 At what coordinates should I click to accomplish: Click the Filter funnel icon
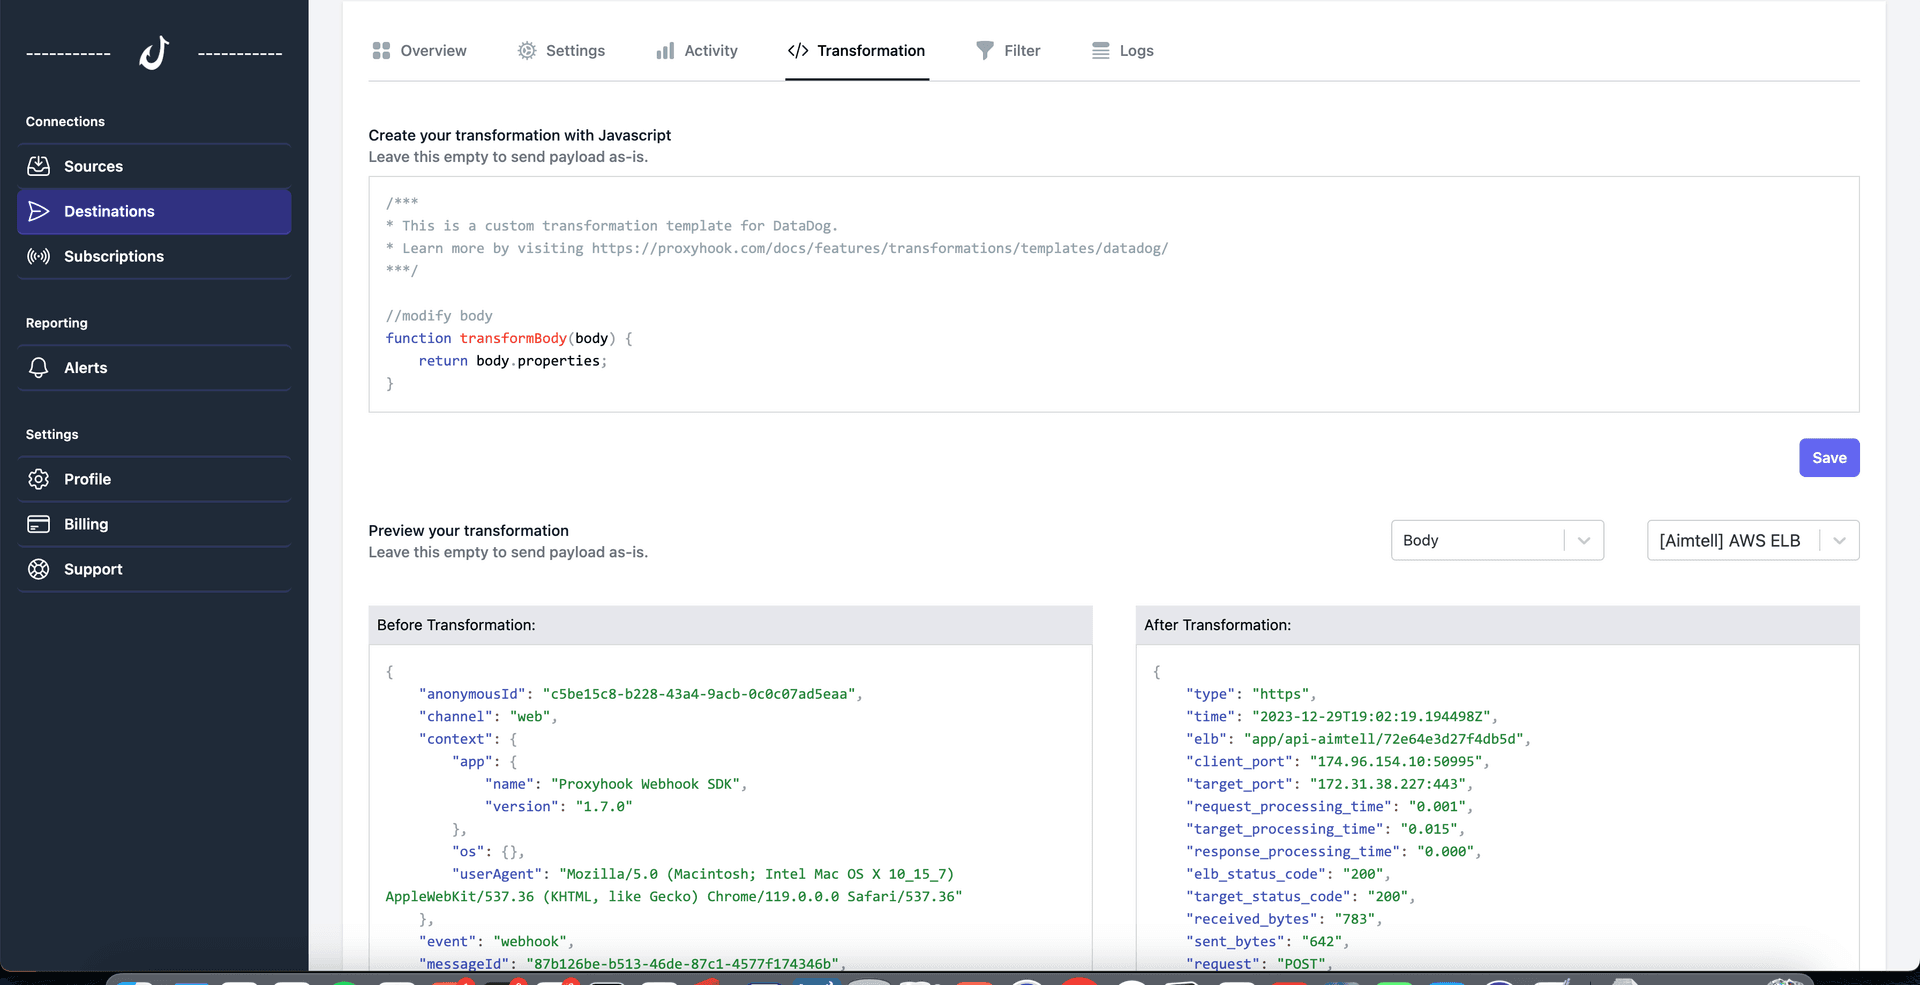click(x=985, y=50)
